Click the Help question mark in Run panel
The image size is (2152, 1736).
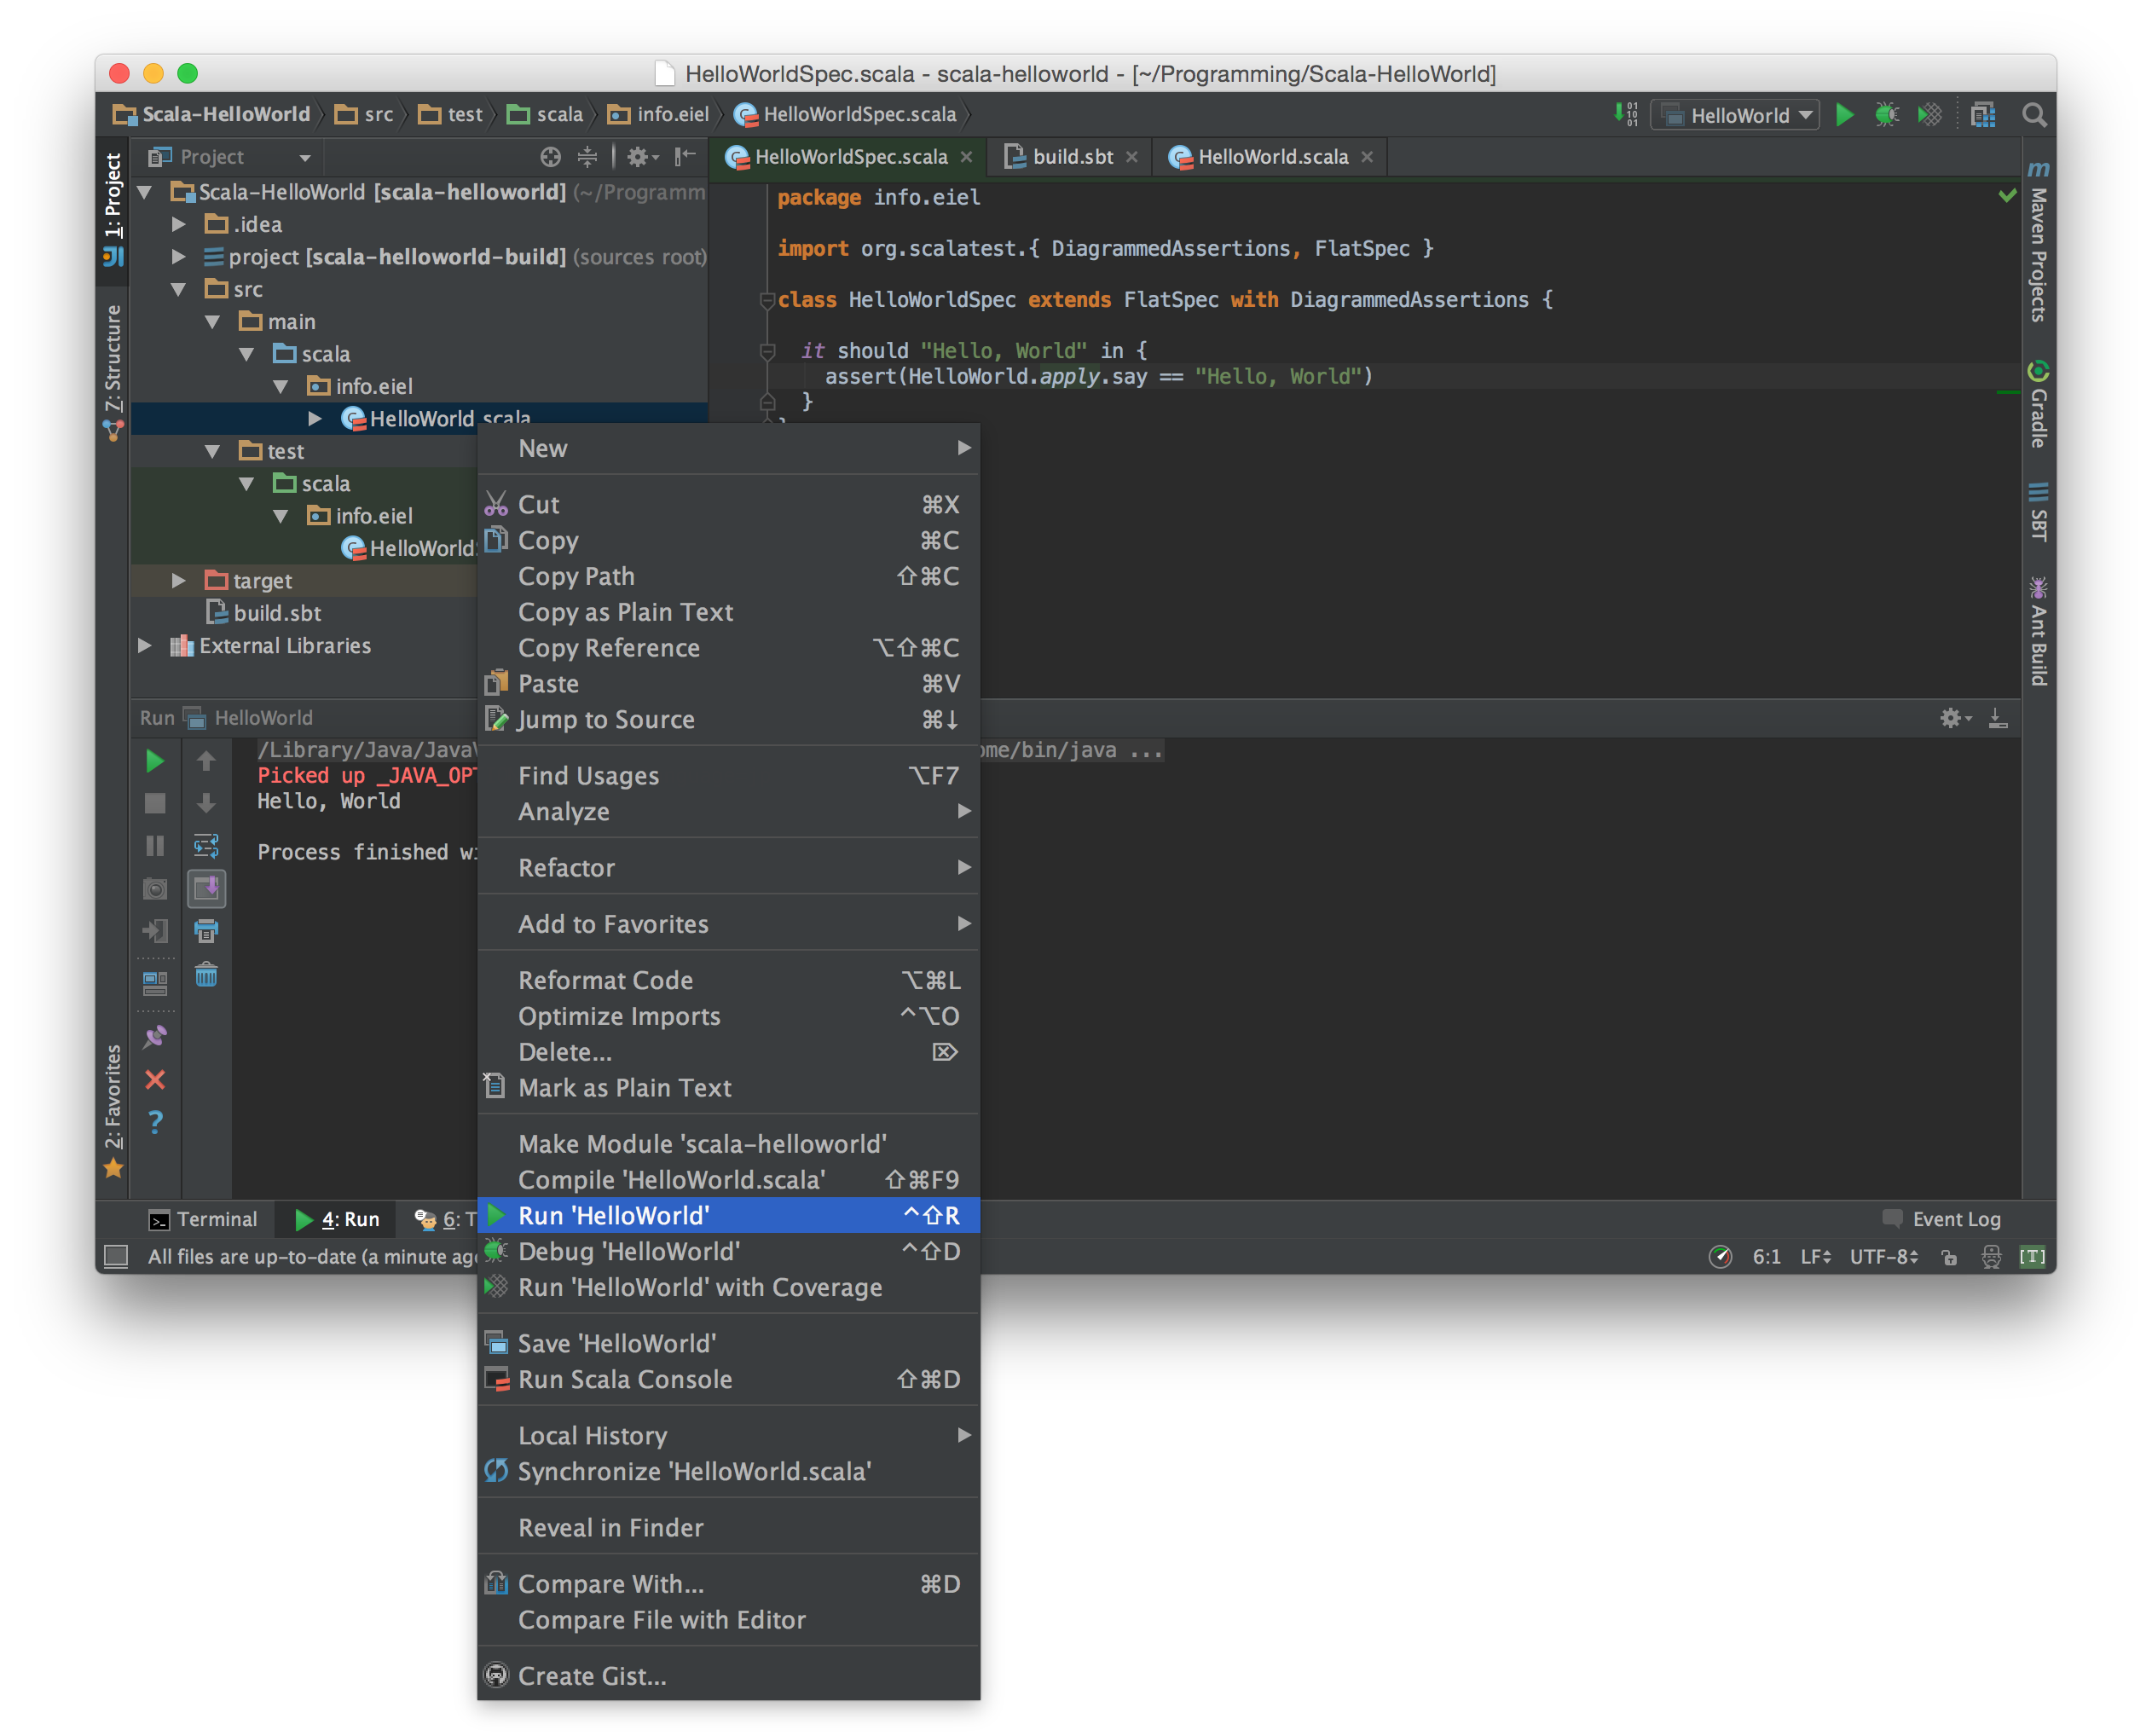(x=155, y=1122)
